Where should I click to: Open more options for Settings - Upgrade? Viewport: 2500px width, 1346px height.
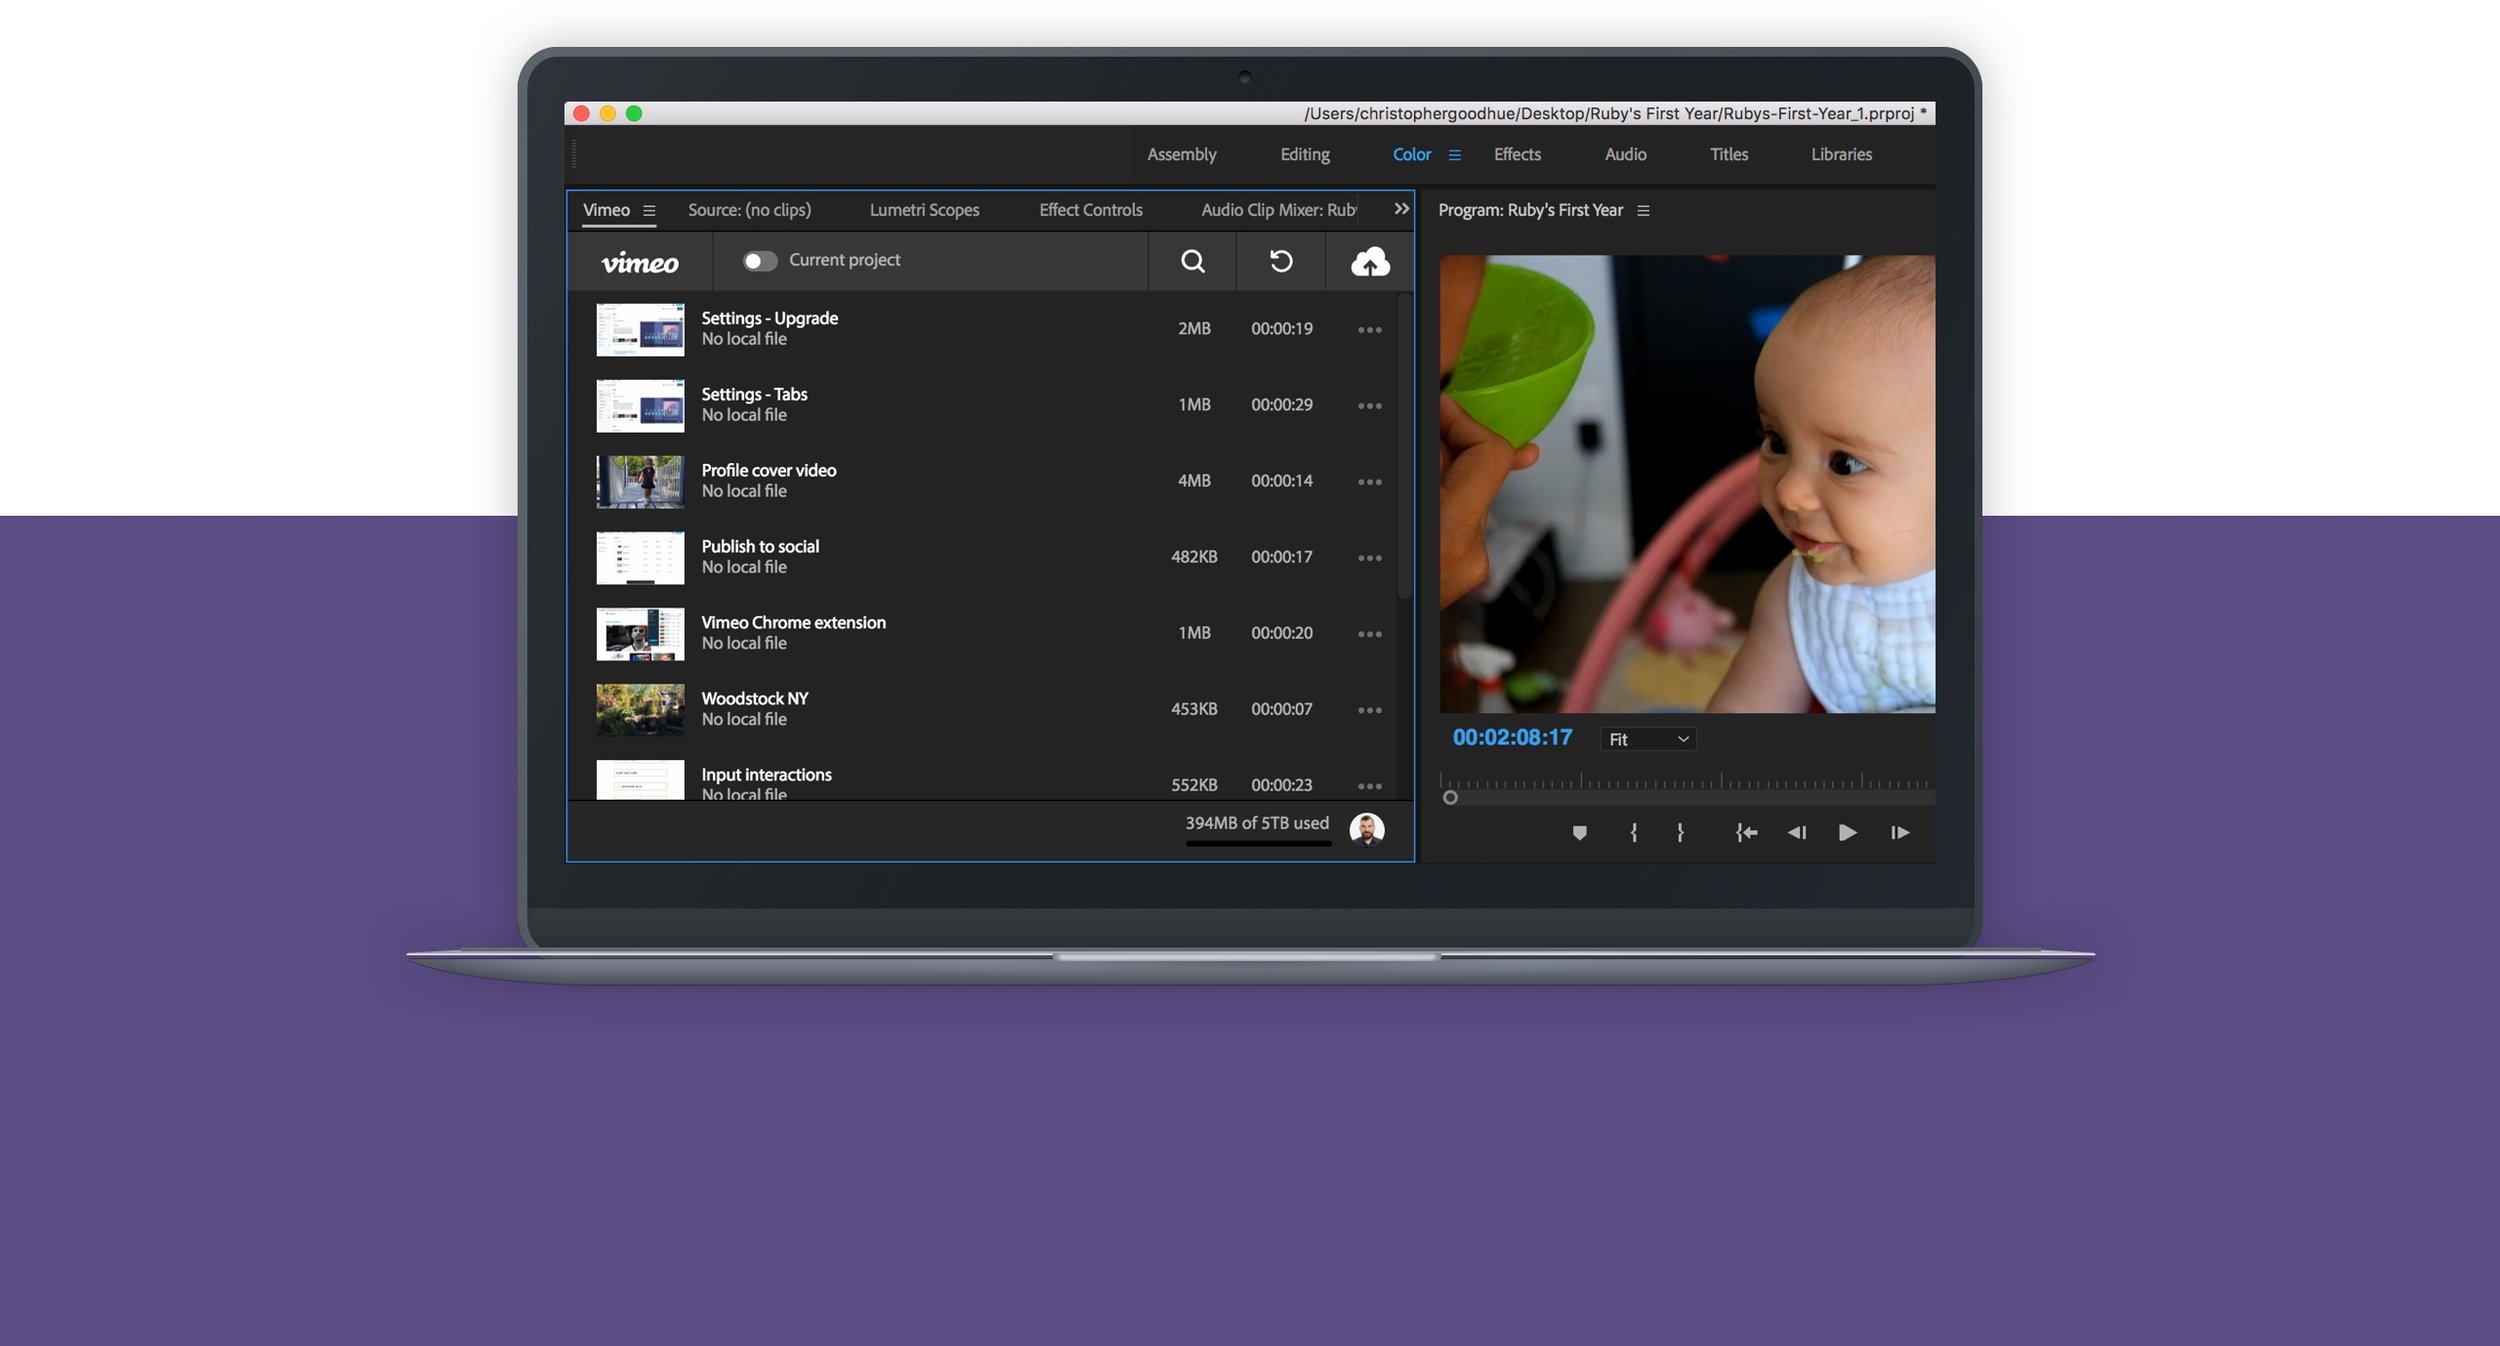[x=1370, y=329]
